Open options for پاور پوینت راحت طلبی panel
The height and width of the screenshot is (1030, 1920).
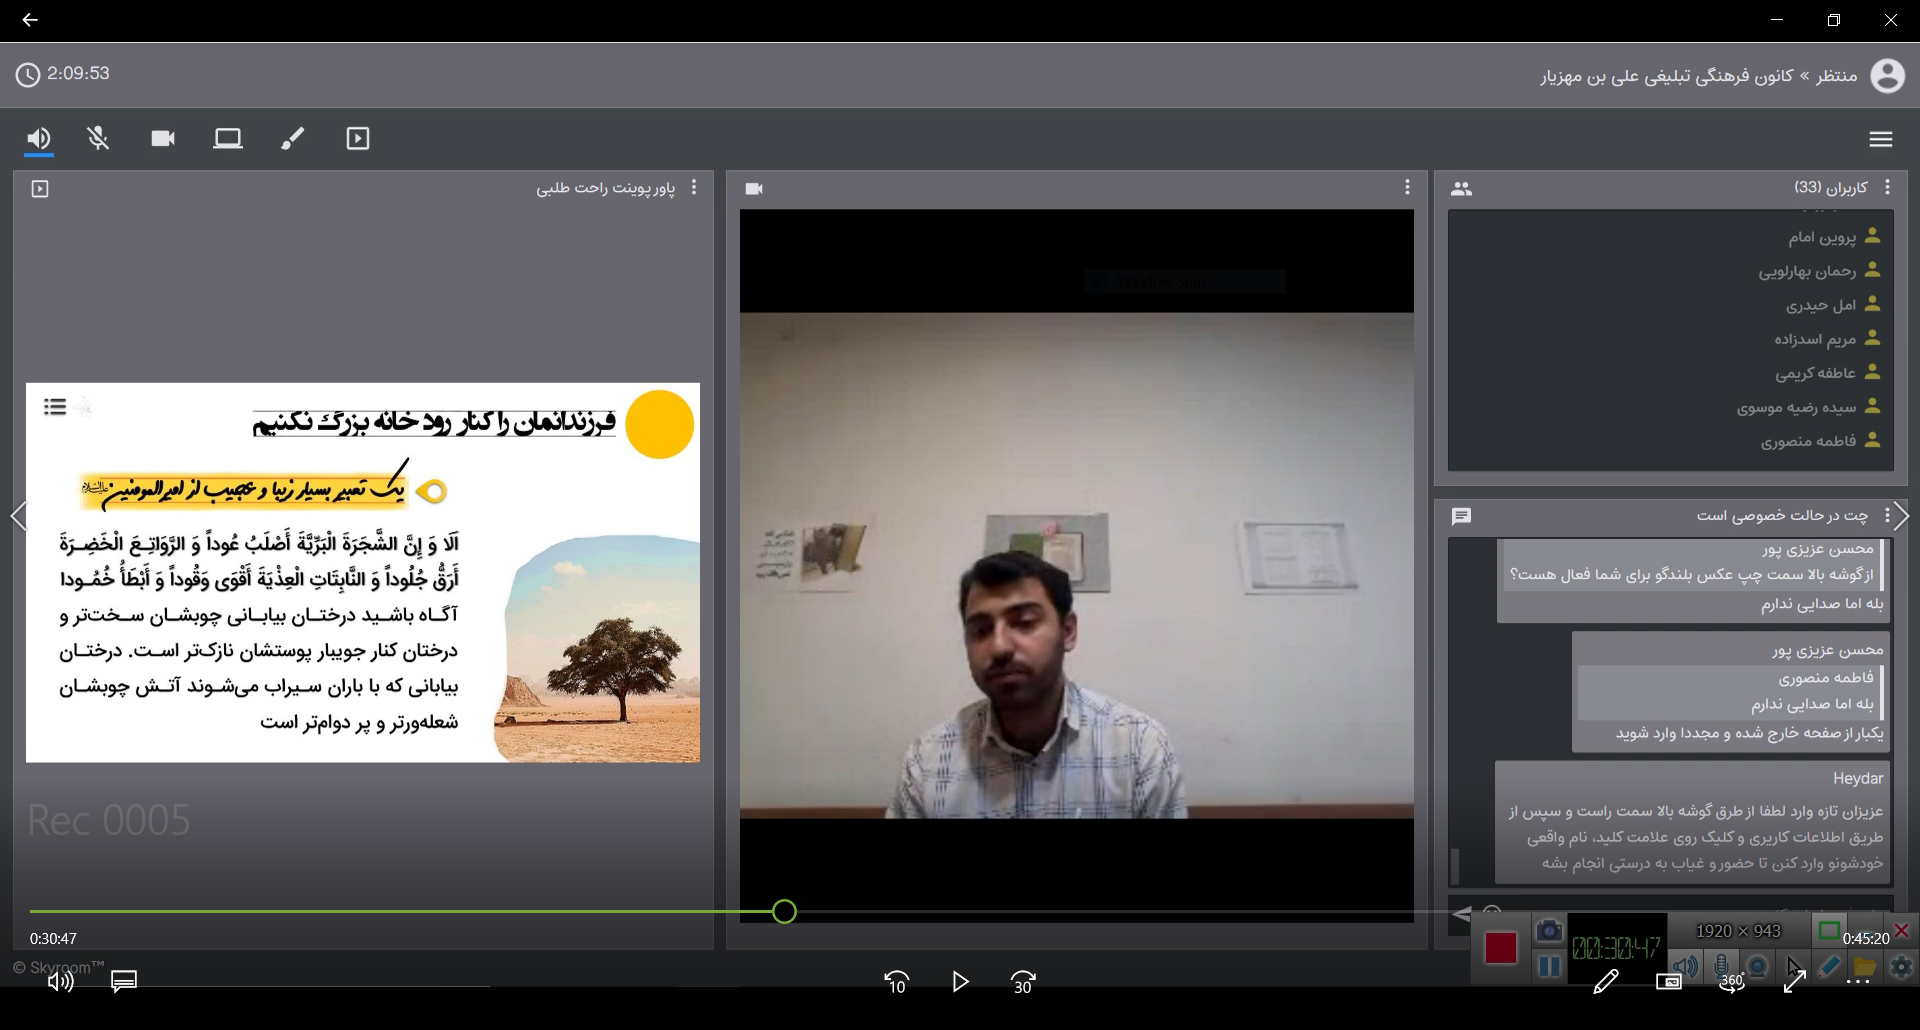(694, 188)
